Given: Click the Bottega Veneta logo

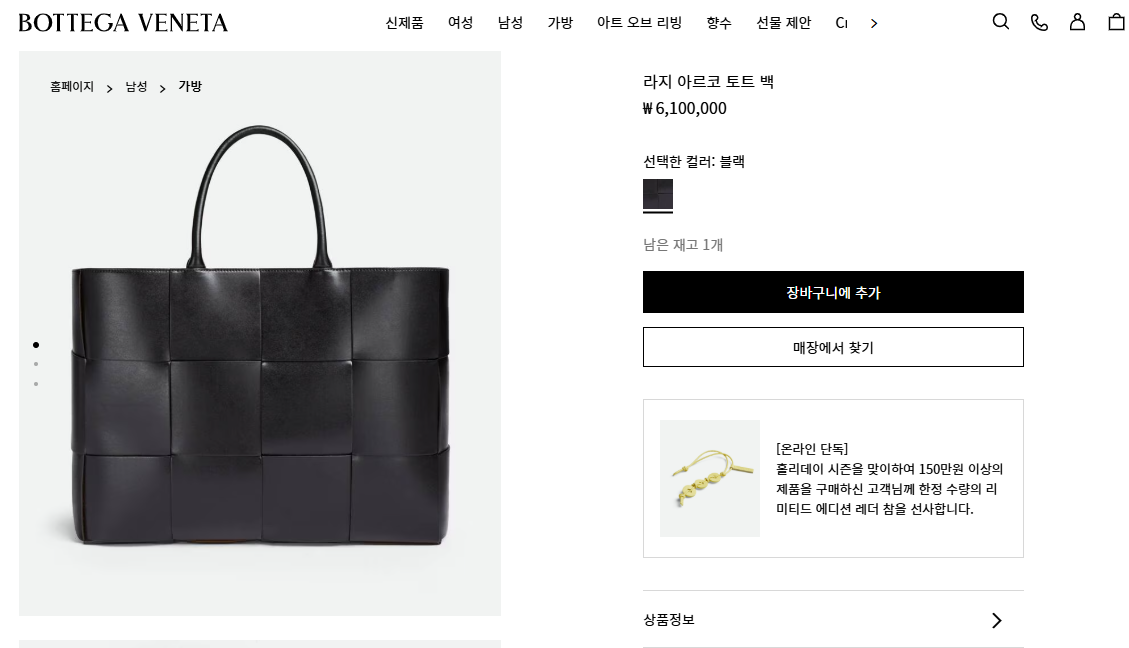Looking at the screenshot, I should click(x=123, y=23).
